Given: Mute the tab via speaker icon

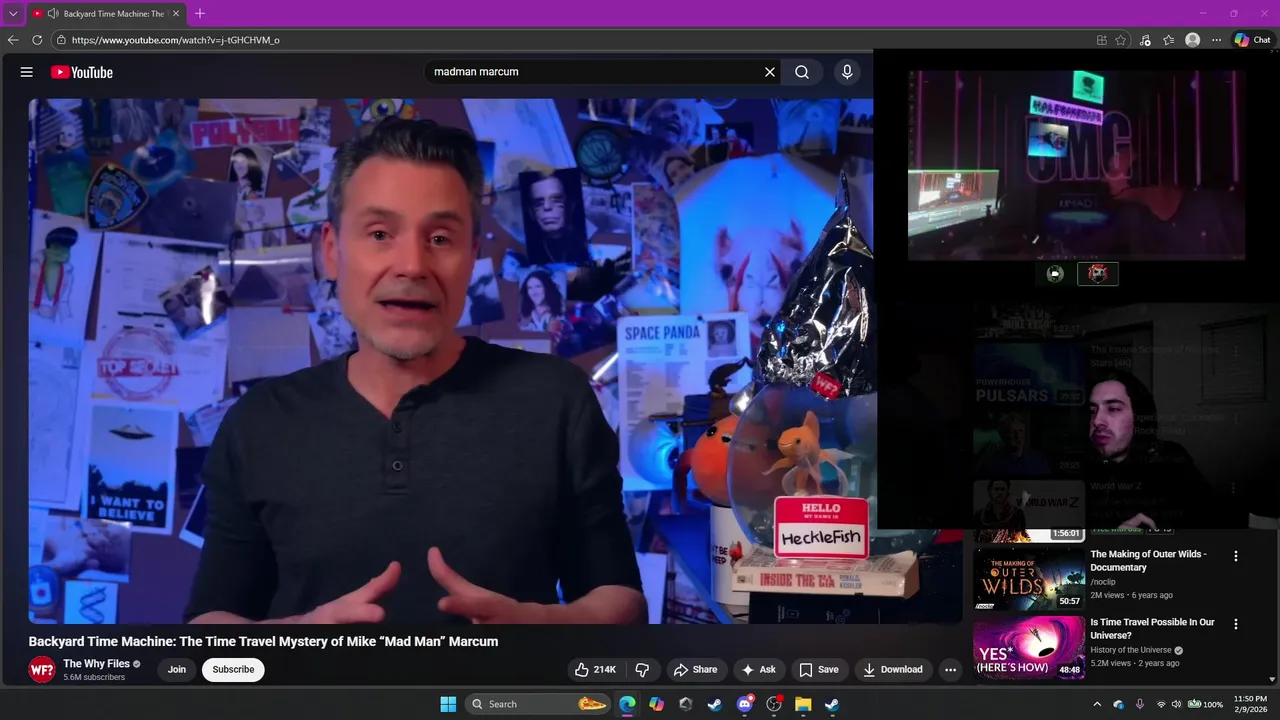Looking at the screenshot, I should click(52, 14).
